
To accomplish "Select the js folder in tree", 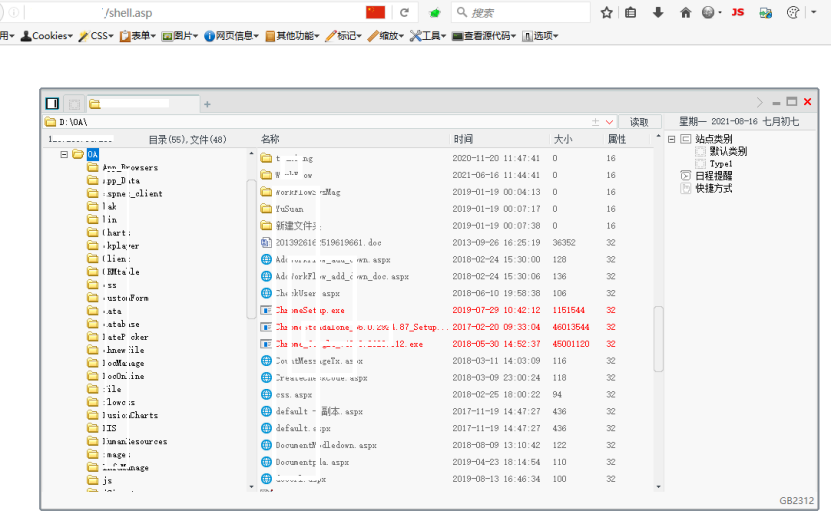I will click(x=107, y=480).
